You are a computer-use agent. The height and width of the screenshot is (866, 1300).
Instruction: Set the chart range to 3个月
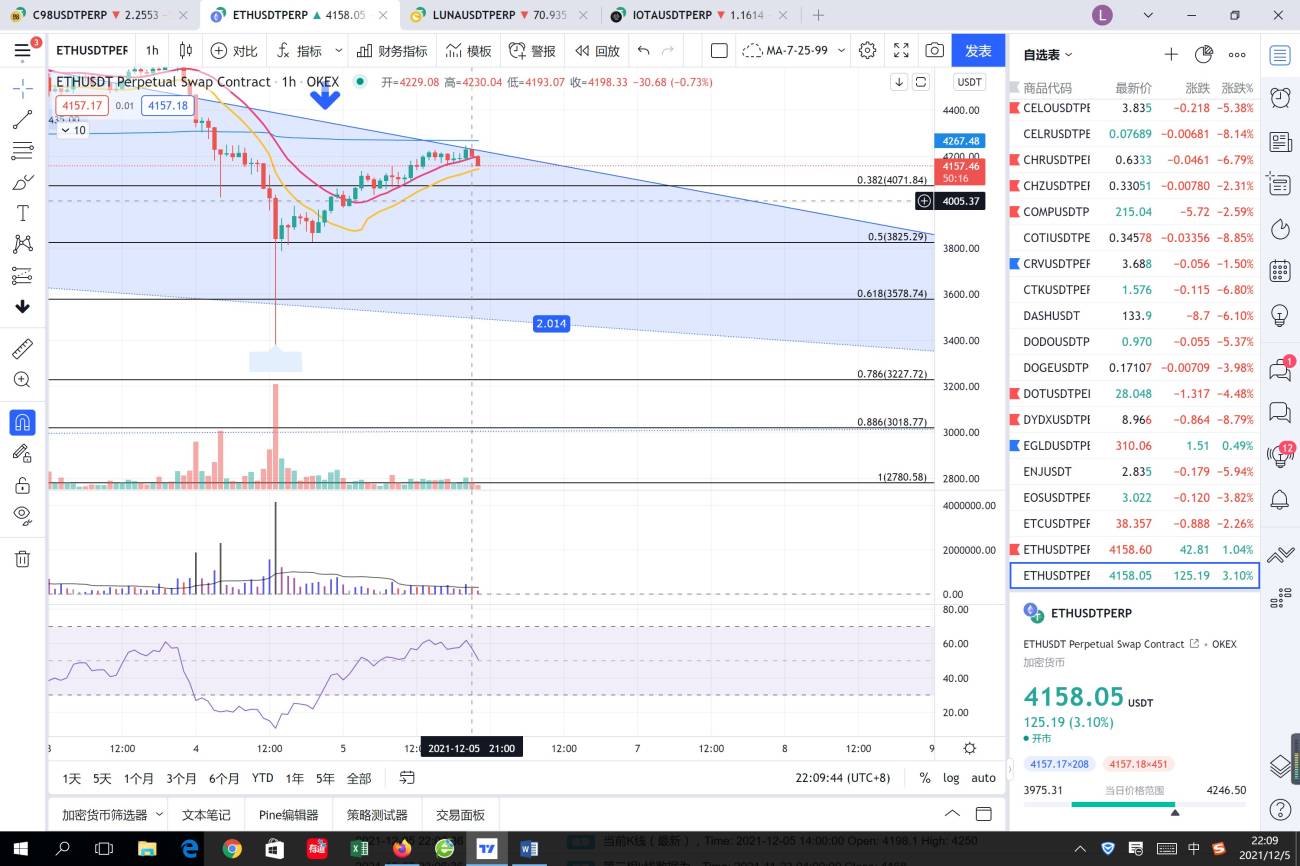pos(181,778)
